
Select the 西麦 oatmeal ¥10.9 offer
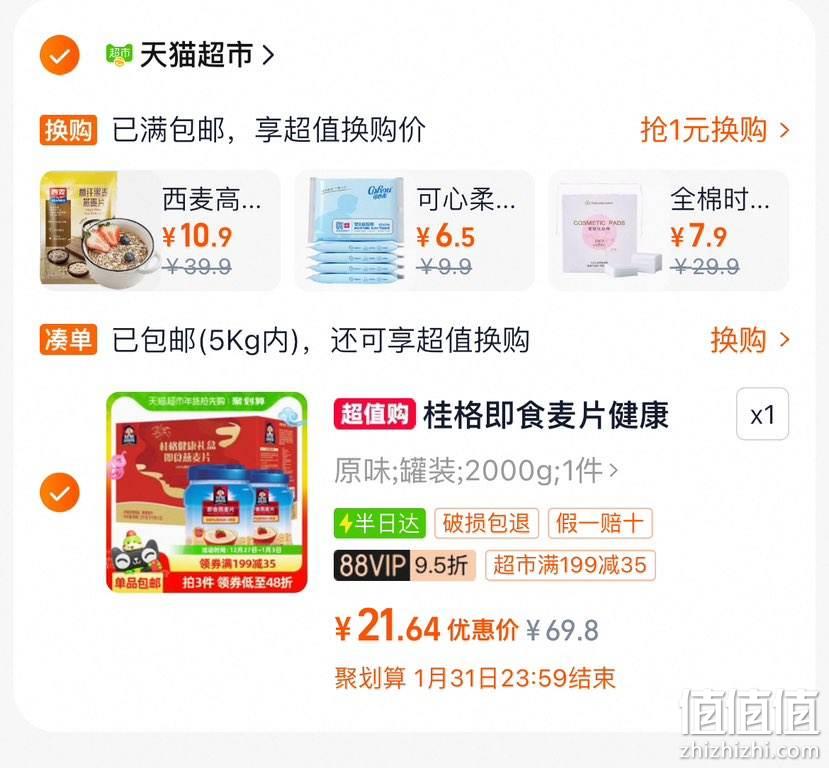point(160,230)
